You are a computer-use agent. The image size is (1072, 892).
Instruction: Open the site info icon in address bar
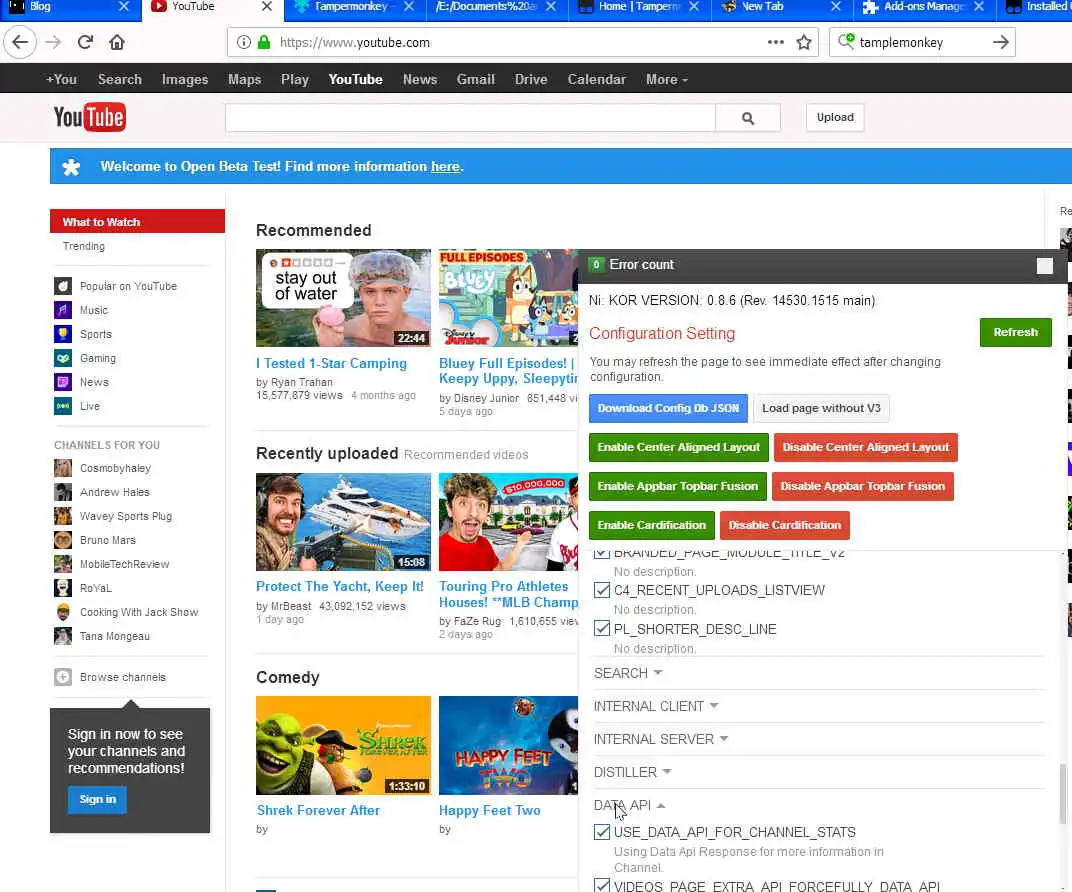[243, 42]
